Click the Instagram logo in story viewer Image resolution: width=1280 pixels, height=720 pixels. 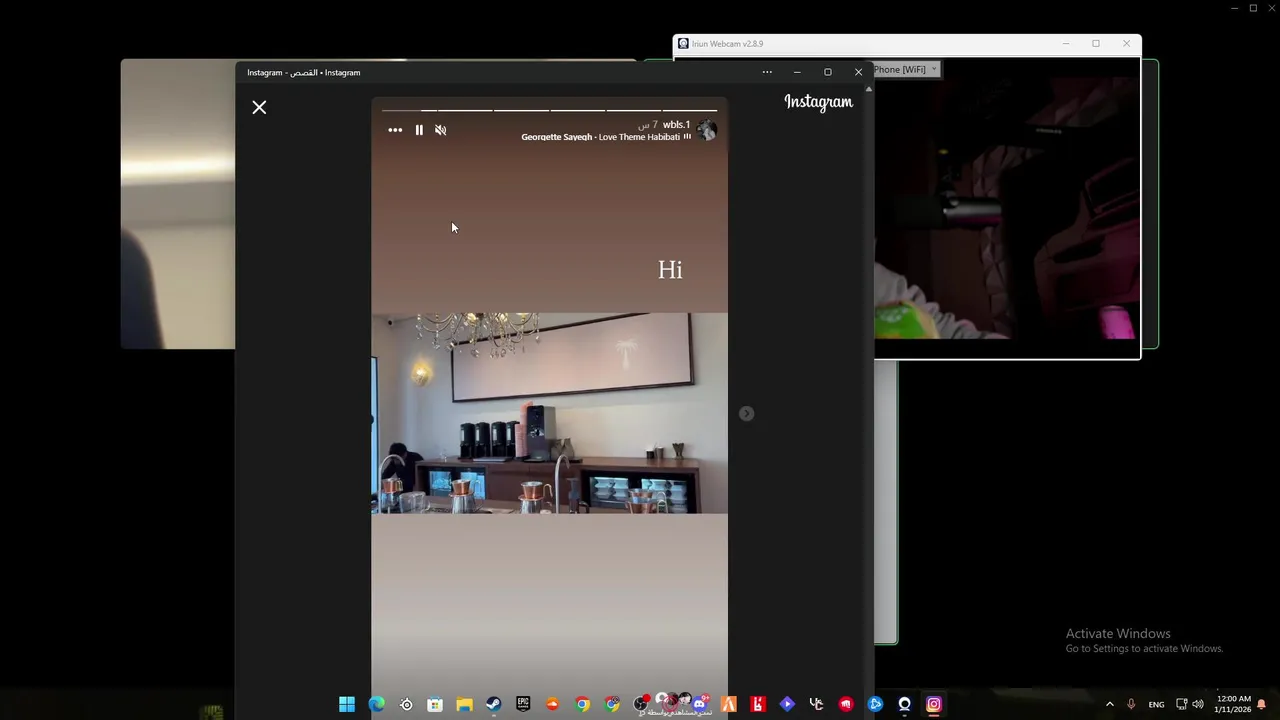(x=818, y=102)
